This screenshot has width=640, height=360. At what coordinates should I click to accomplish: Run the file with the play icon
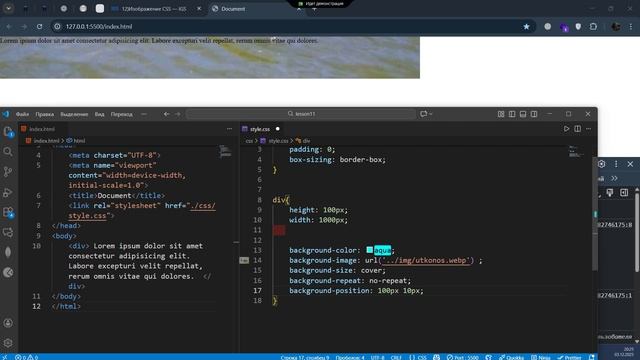[x=567, y=129]
